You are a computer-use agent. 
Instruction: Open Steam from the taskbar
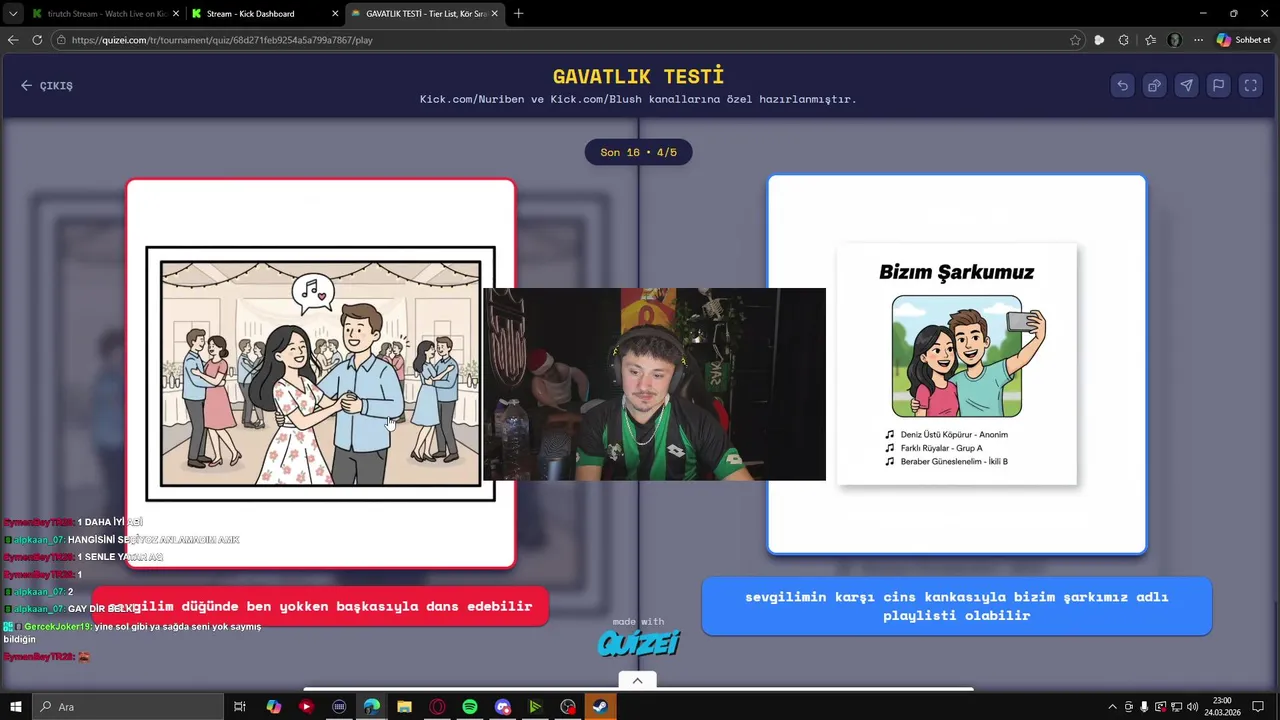[x=600, y=707]
